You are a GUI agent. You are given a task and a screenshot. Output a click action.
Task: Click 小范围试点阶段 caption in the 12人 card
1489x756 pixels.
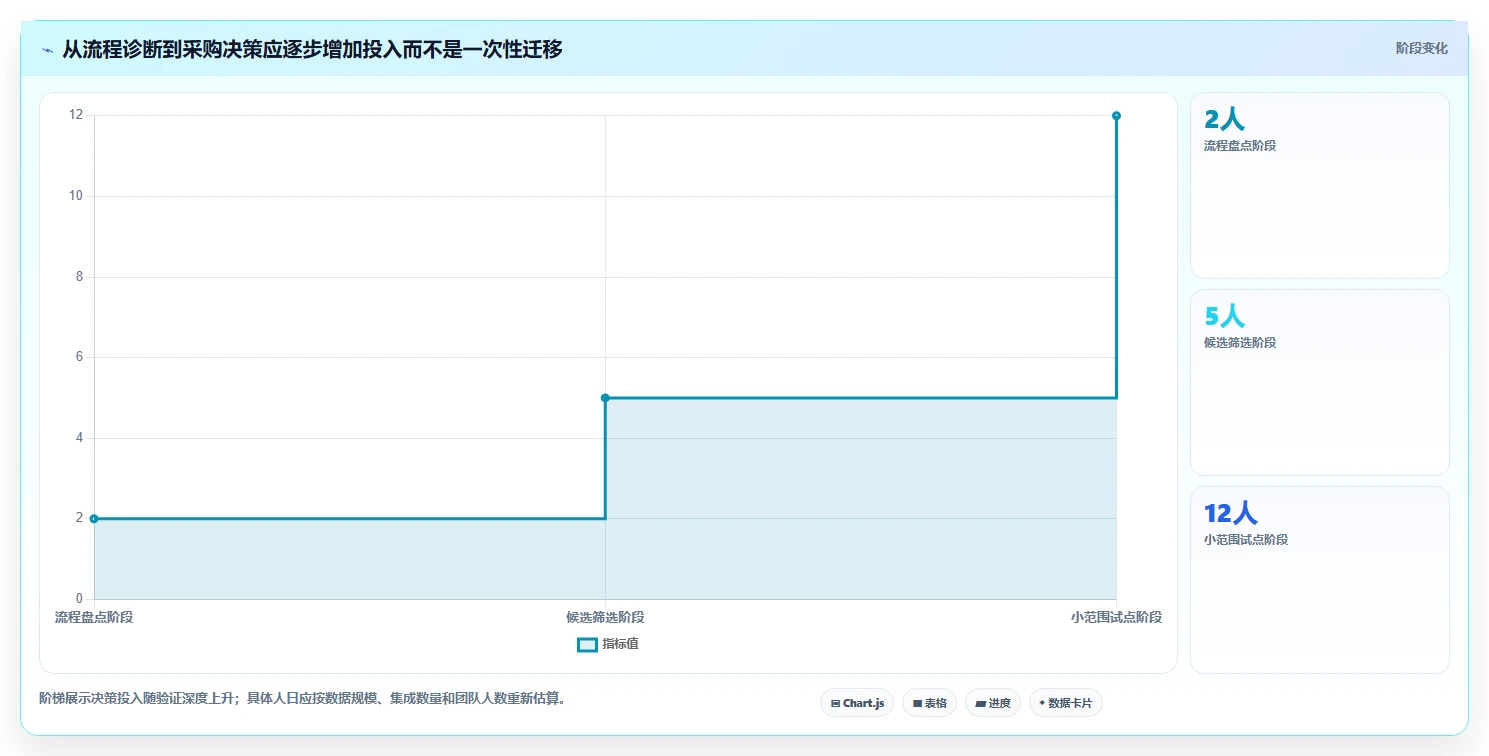[x=1246, y=540]
